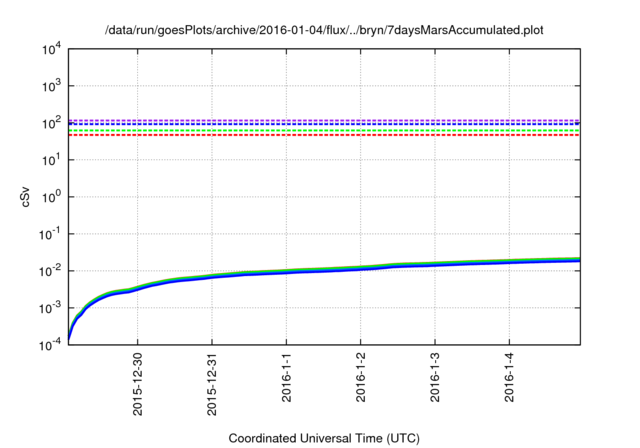Click the cSv y-axis label
The width and height of the screenshot is (640, 448).
25,197
